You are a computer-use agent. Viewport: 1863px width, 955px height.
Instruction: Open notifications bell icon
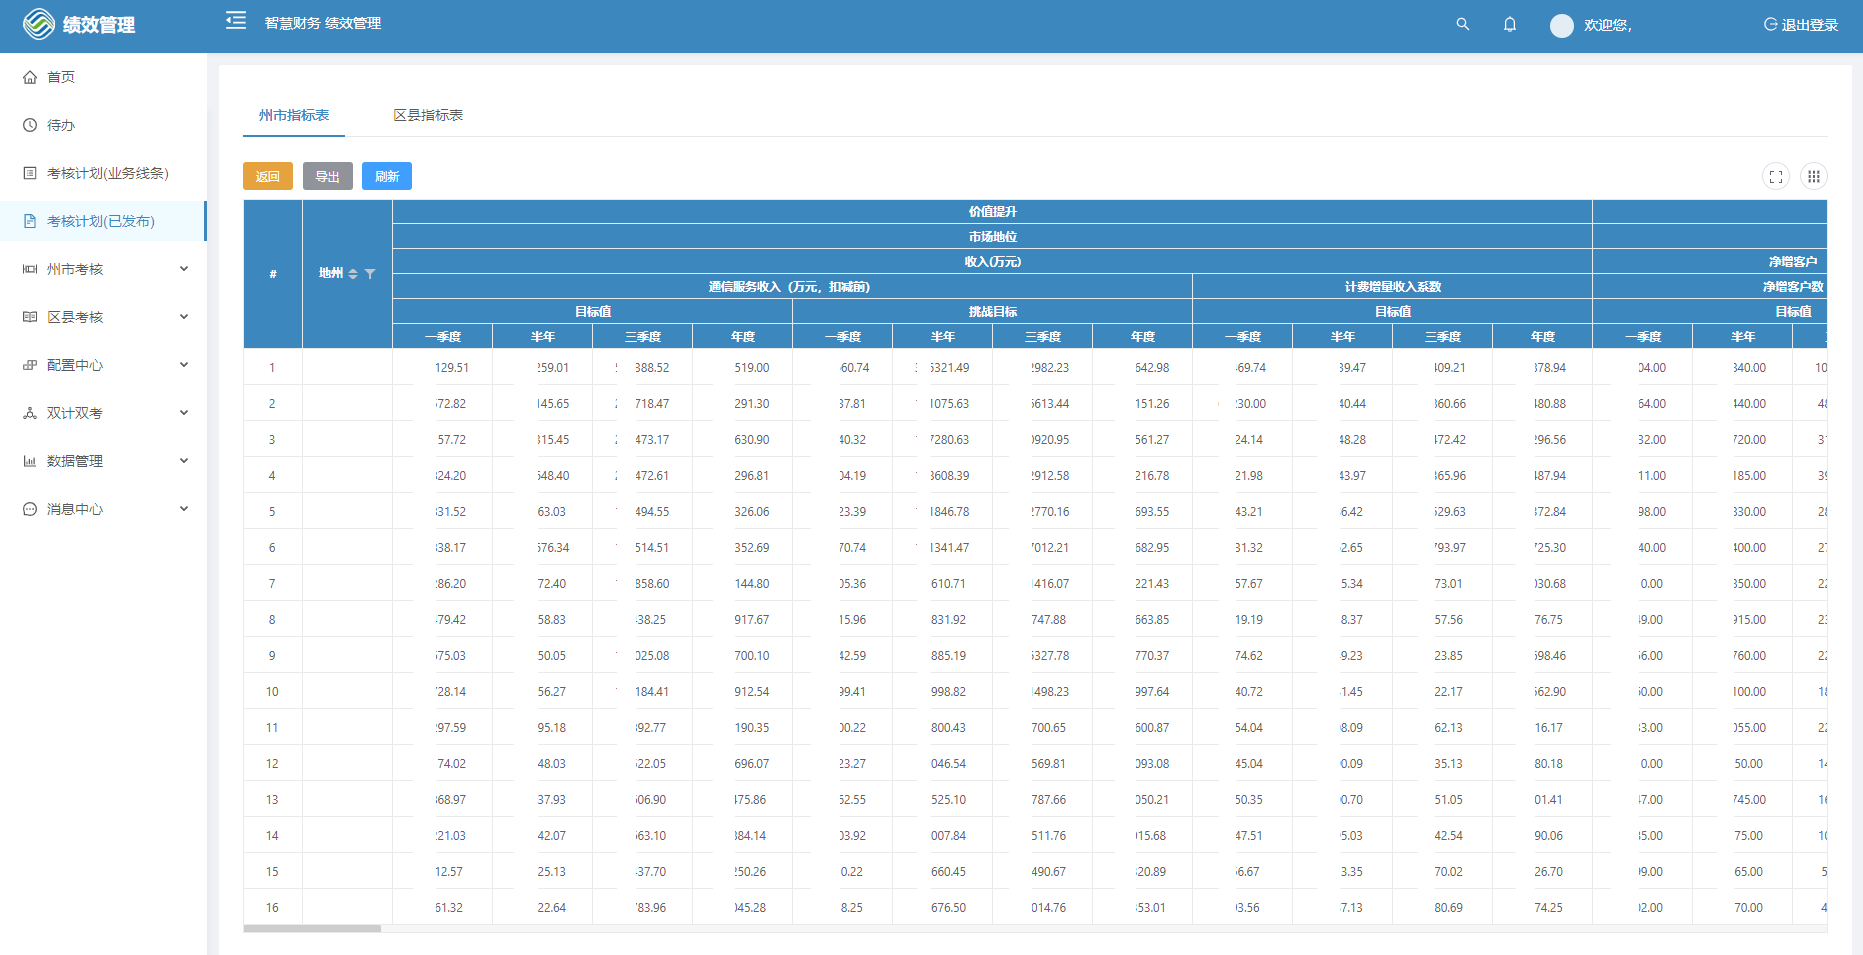[x=1510, y=24]
